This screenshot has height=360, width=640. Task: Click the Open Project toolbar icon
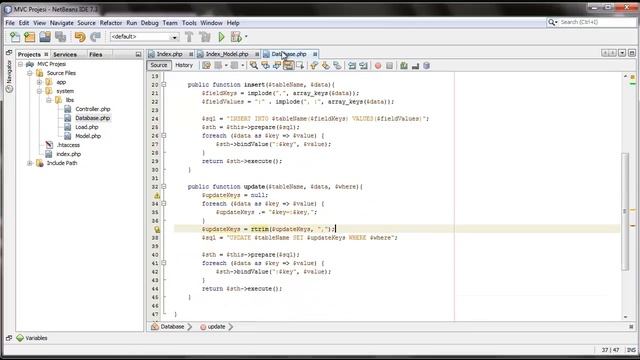(x=45, y=37)
